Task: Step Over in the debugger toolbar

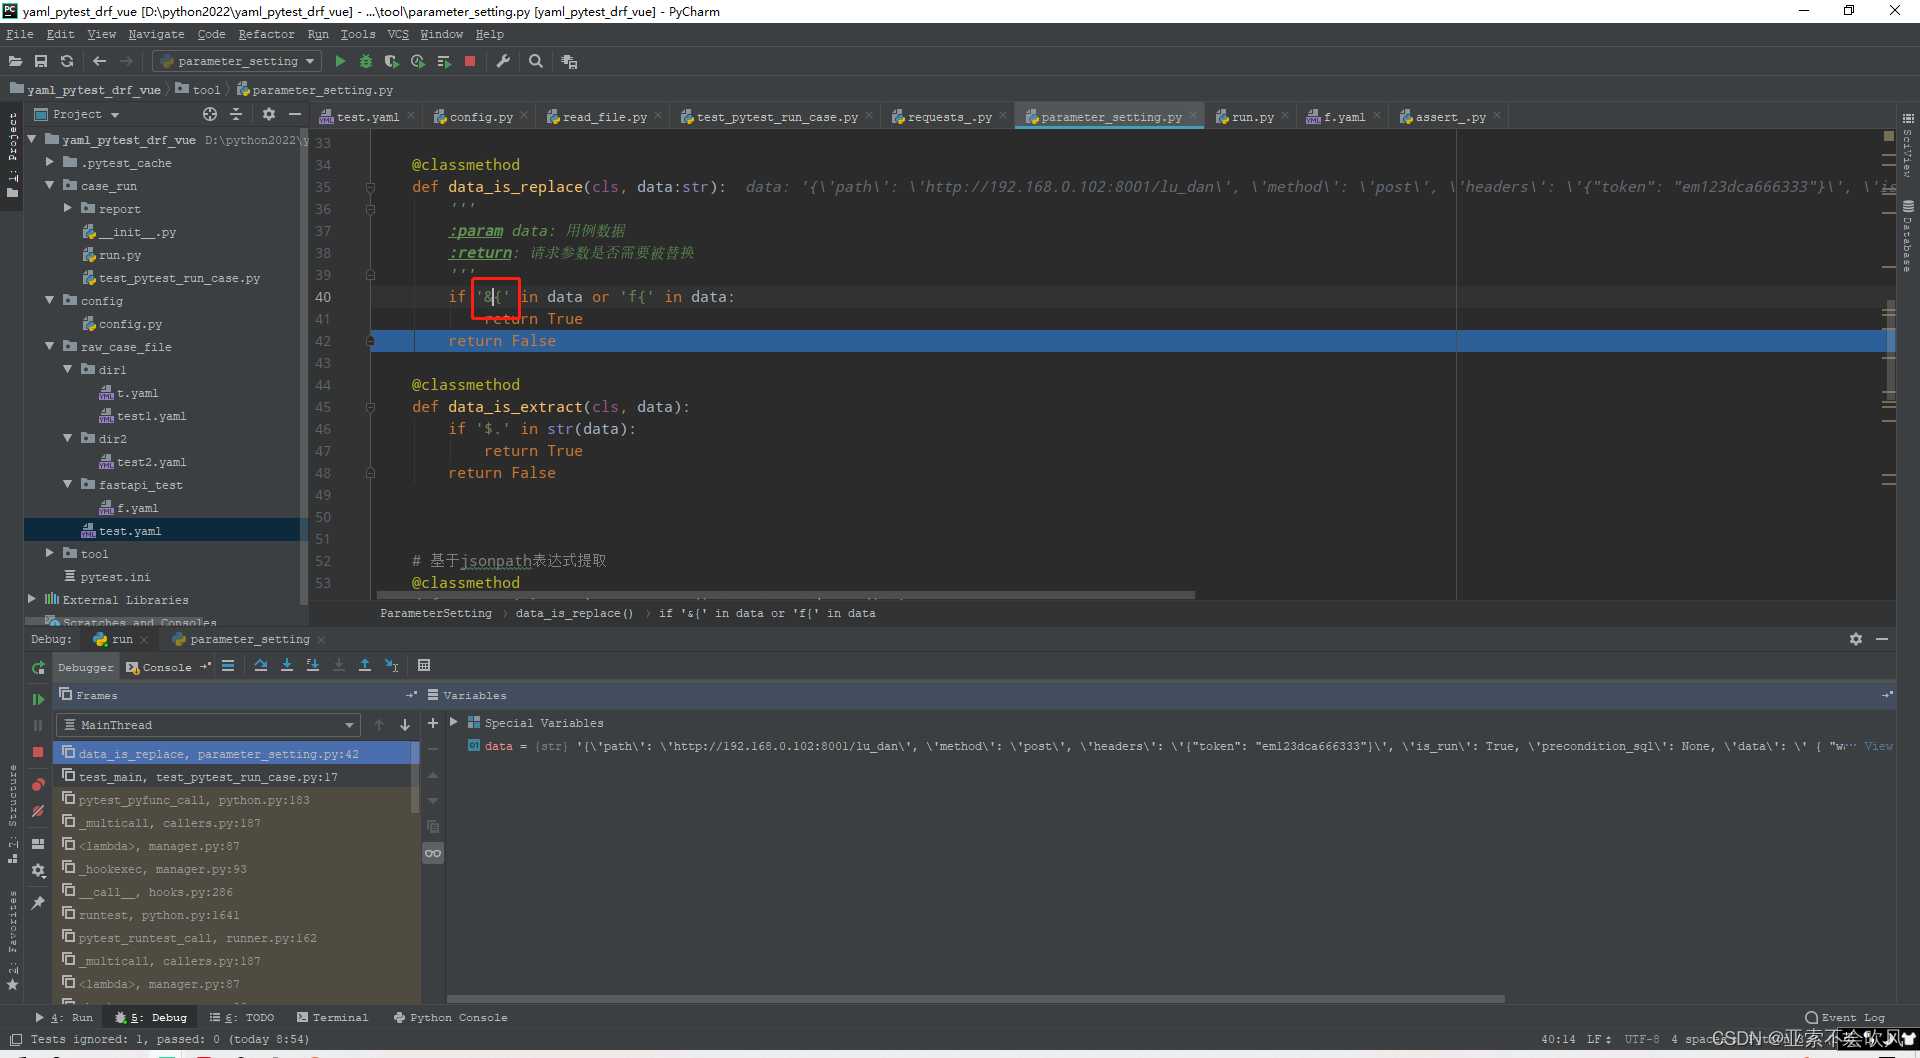Action: click(x=261, y=666)
